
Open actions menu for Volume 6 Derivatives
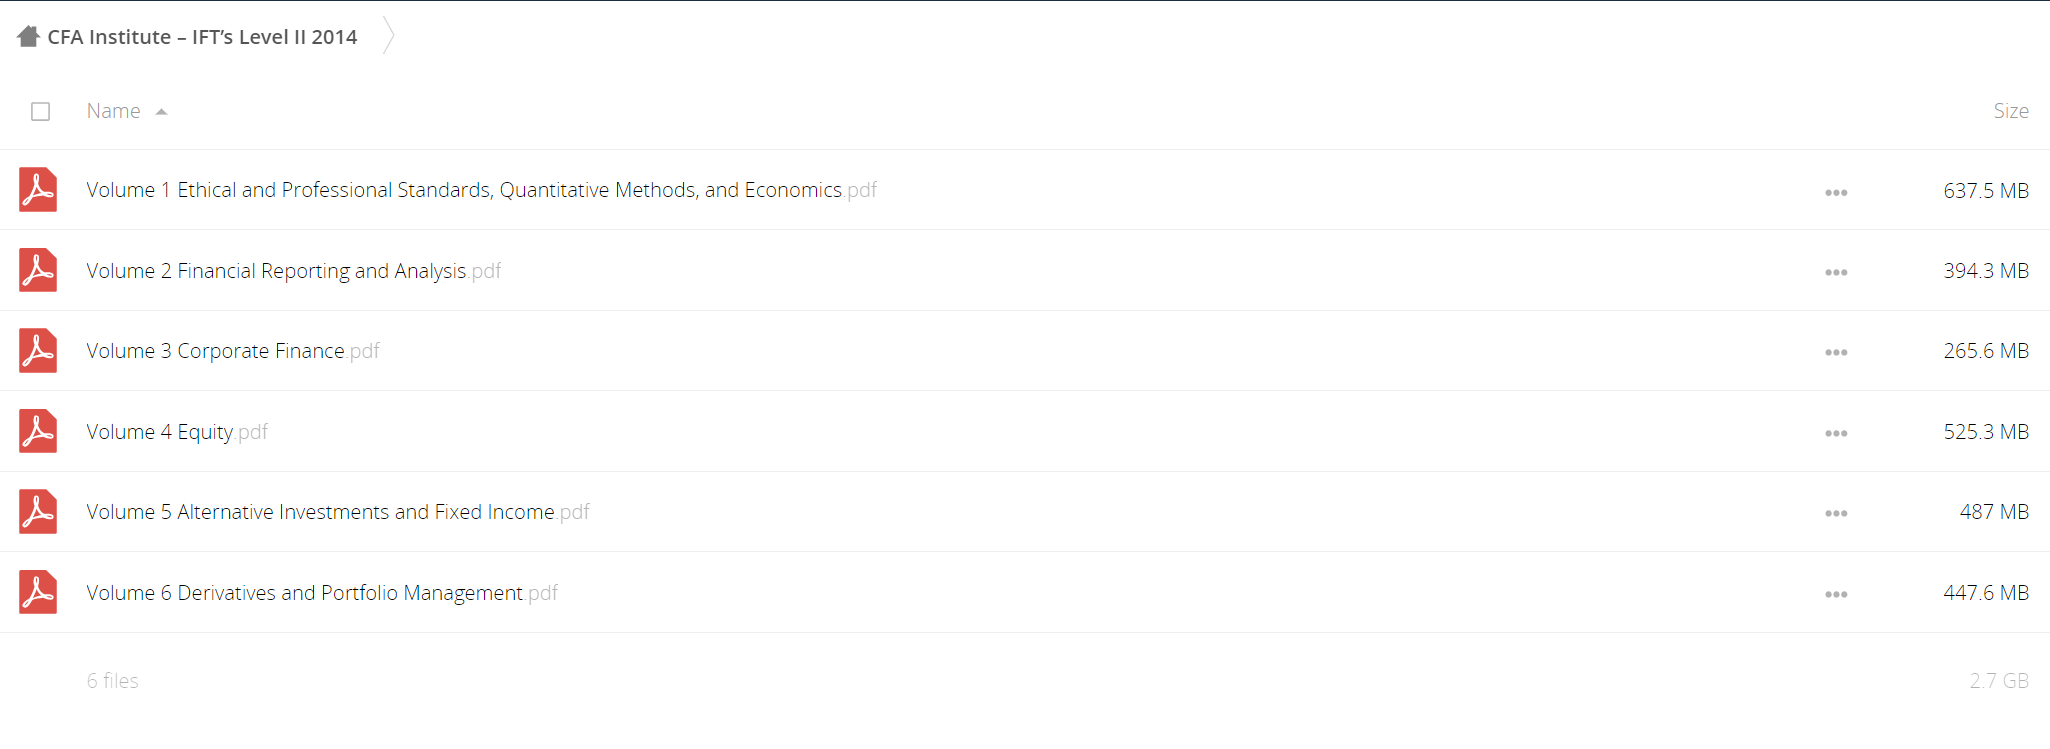[x=1836, y=594]
